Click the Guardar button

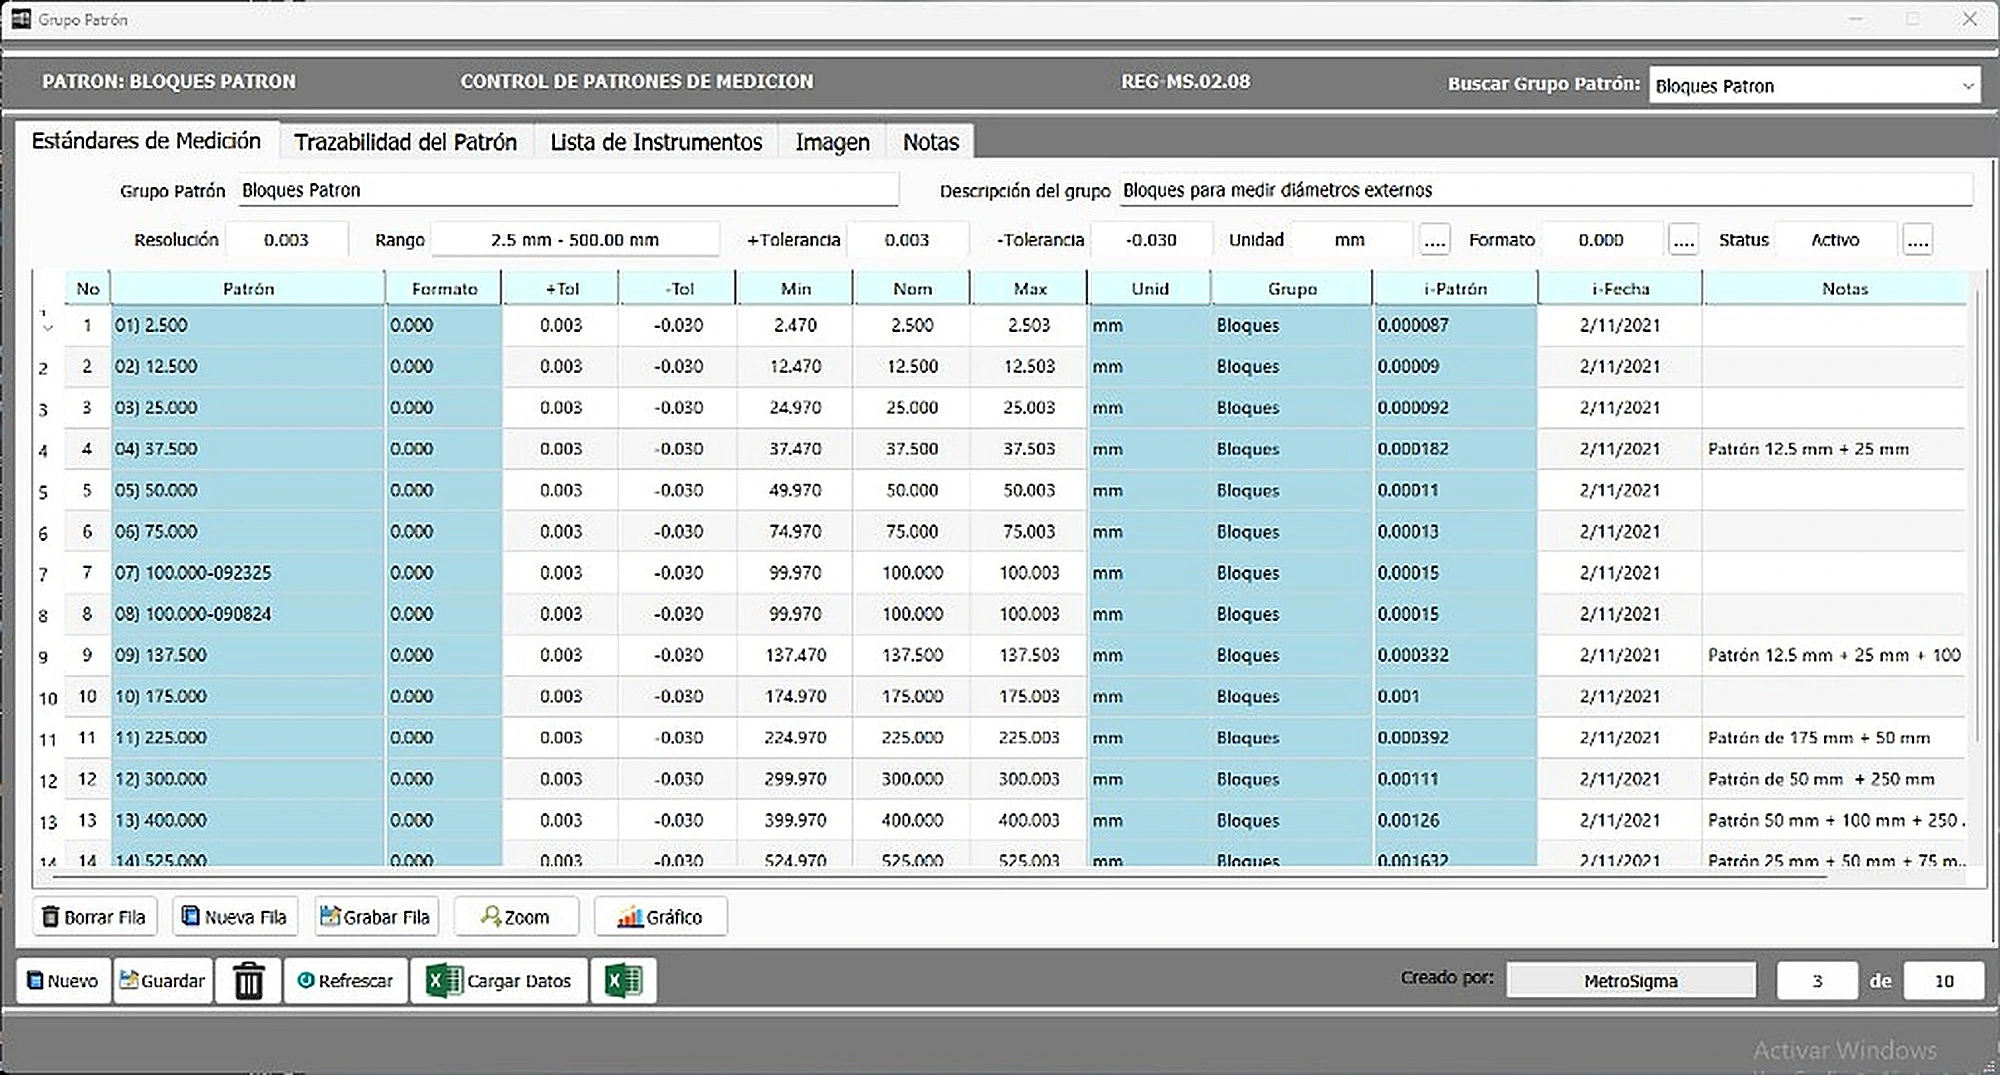pos(163,981)
